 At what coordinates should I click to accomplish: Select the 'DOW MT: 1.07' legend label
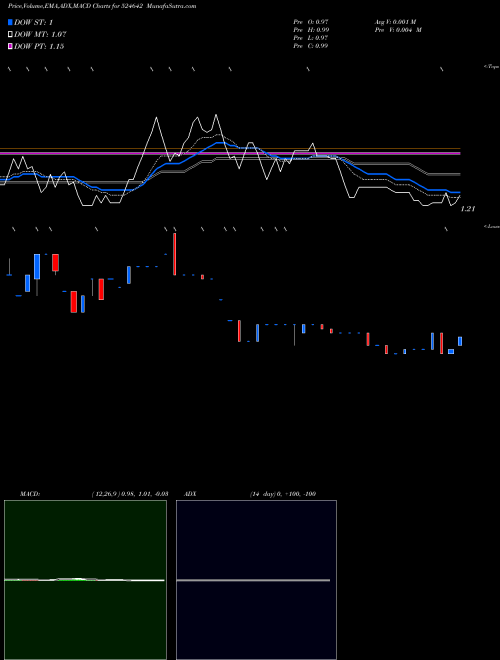(40, 35)
